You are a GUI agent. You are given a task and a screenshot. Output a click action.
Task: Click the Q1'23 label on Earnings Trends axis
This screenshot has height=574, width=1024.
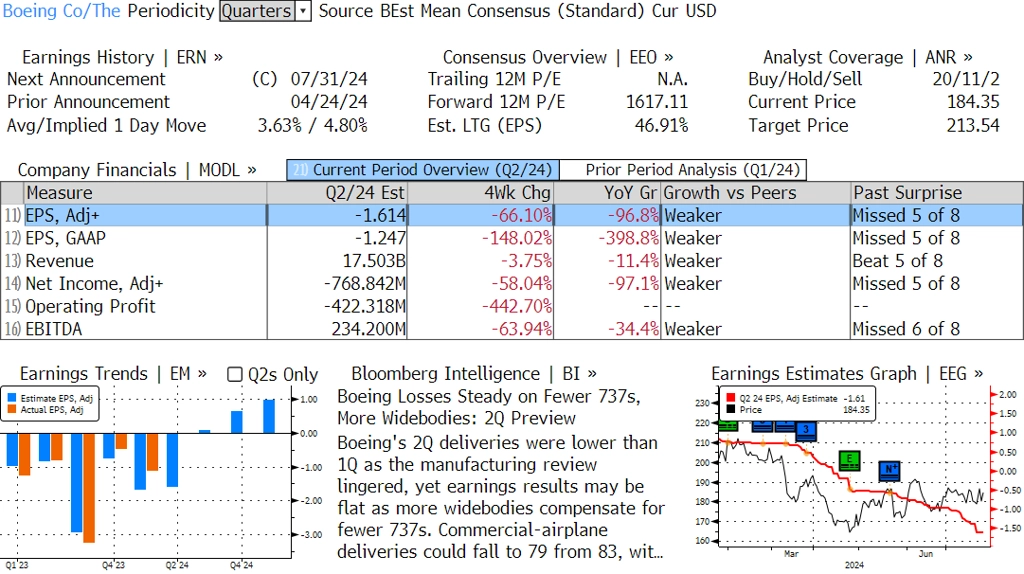(x=17, y=565)
